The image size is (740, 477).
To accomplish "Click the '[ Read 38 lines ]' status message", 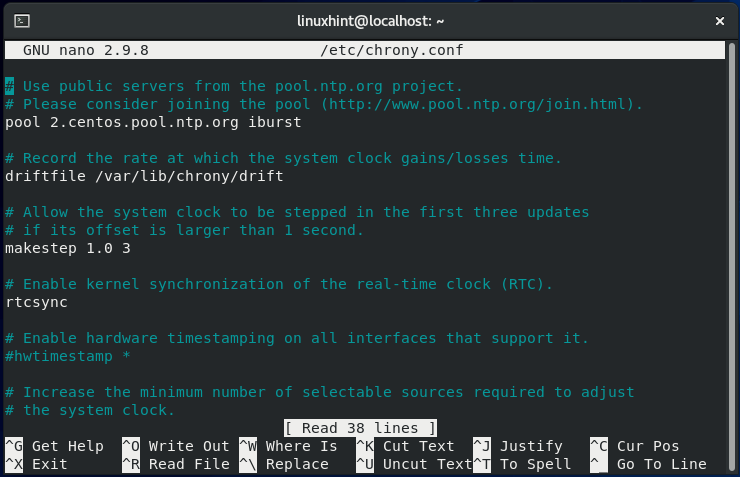I will (361, 428).
